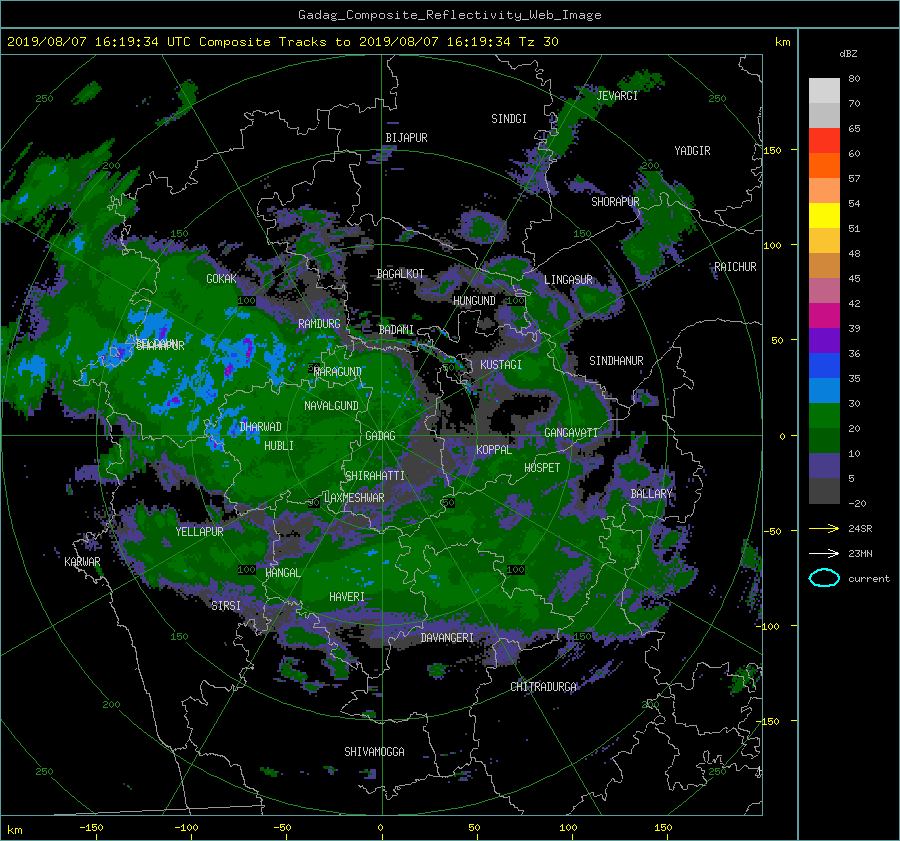Click the LINGASUR town label
The image size is (900, 841).
568,280
